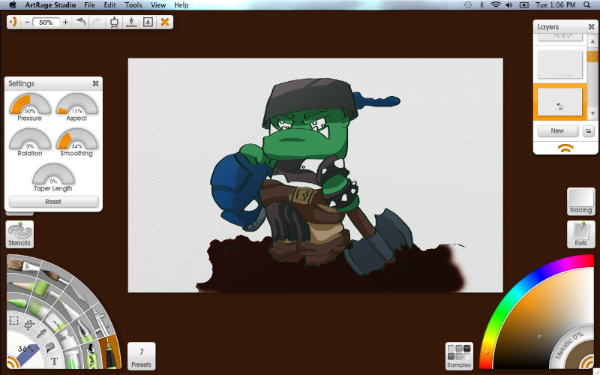
Task: Select the selection rectangle tool
Action: (14, 320)
